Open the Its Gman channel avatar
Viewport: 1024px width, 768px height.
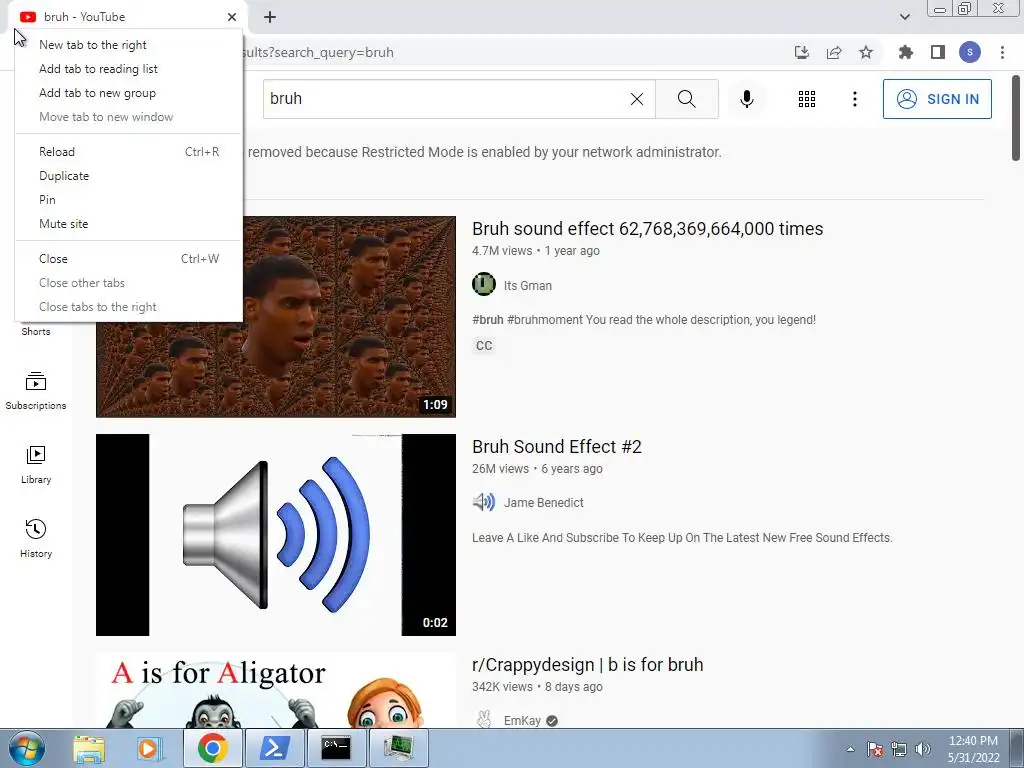[x=484, y=285]
